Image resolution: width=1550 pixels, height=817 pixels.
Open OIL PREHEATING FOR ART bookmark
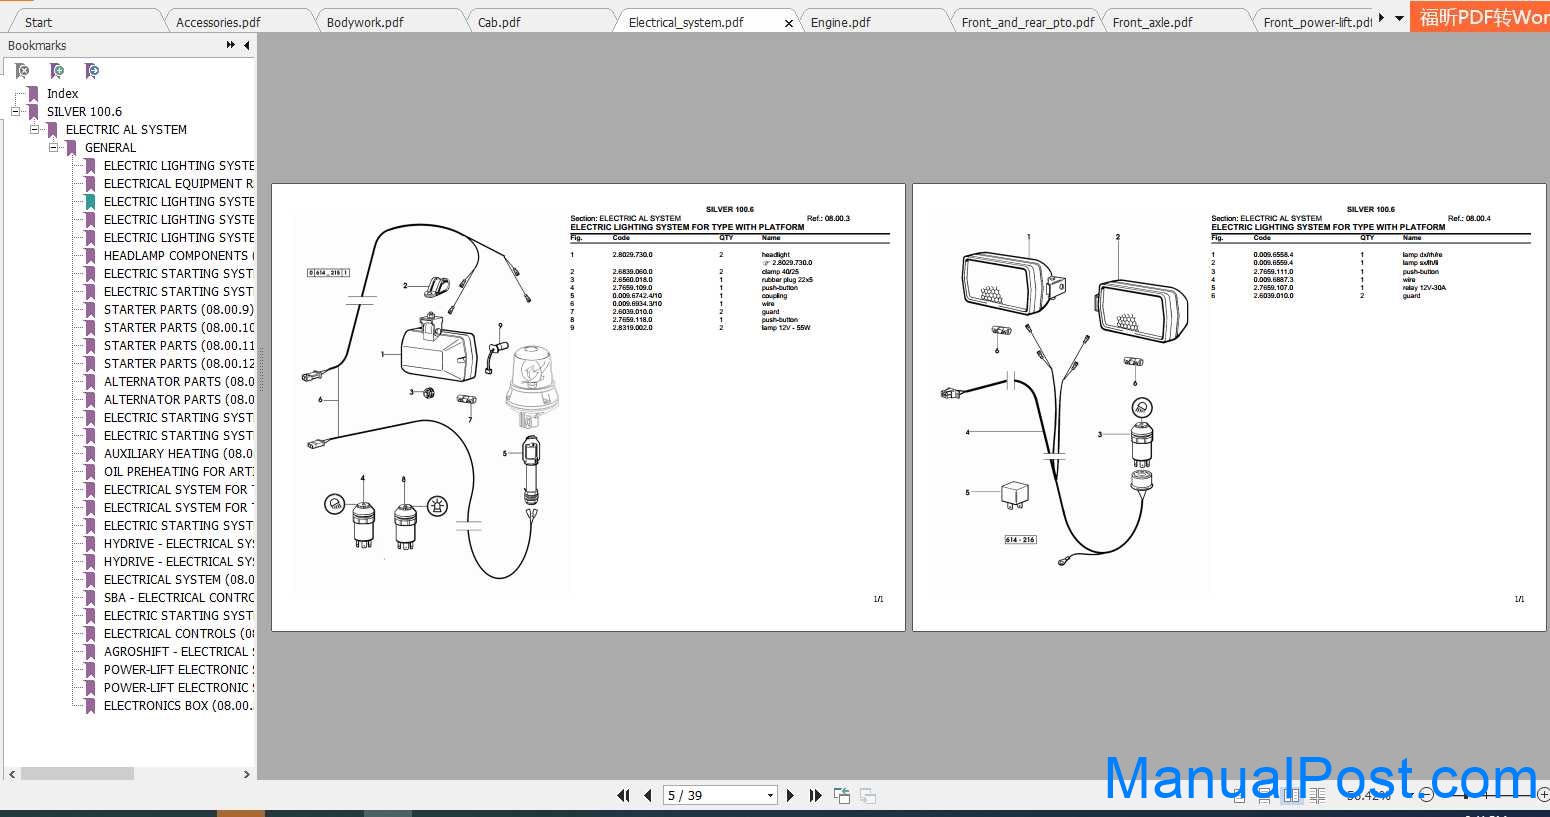coord(178,472)
